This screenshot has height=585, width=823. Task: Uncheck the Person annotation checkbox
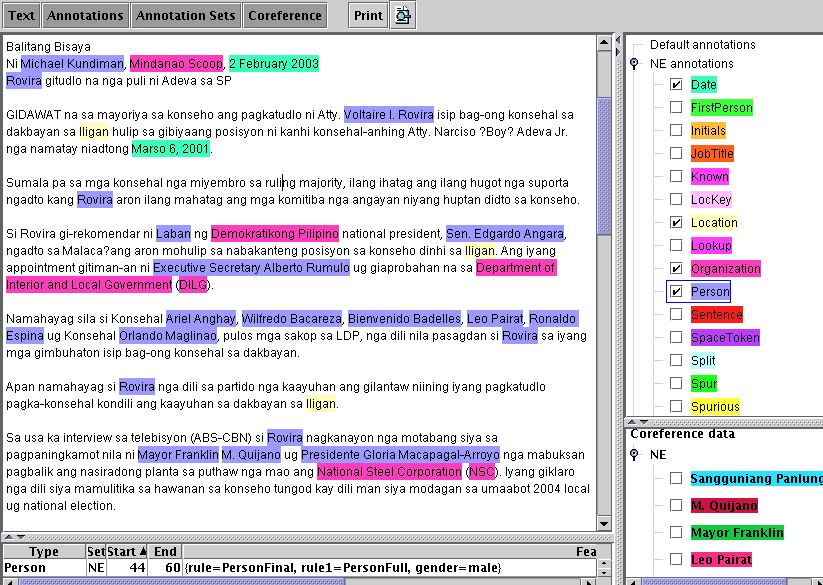click(x=676, y=291)
